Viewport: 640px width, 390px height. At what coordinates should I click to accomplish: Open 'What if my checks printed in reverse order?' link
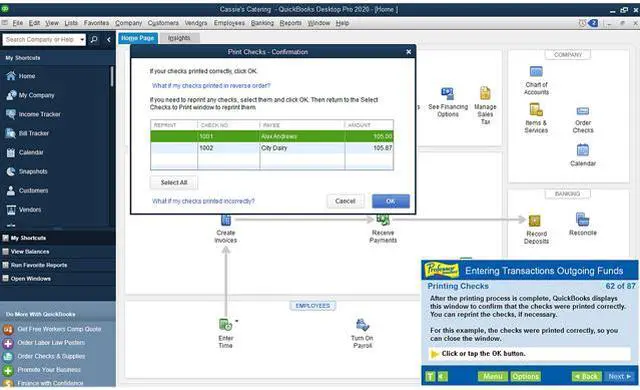click(x=211, y=86)
